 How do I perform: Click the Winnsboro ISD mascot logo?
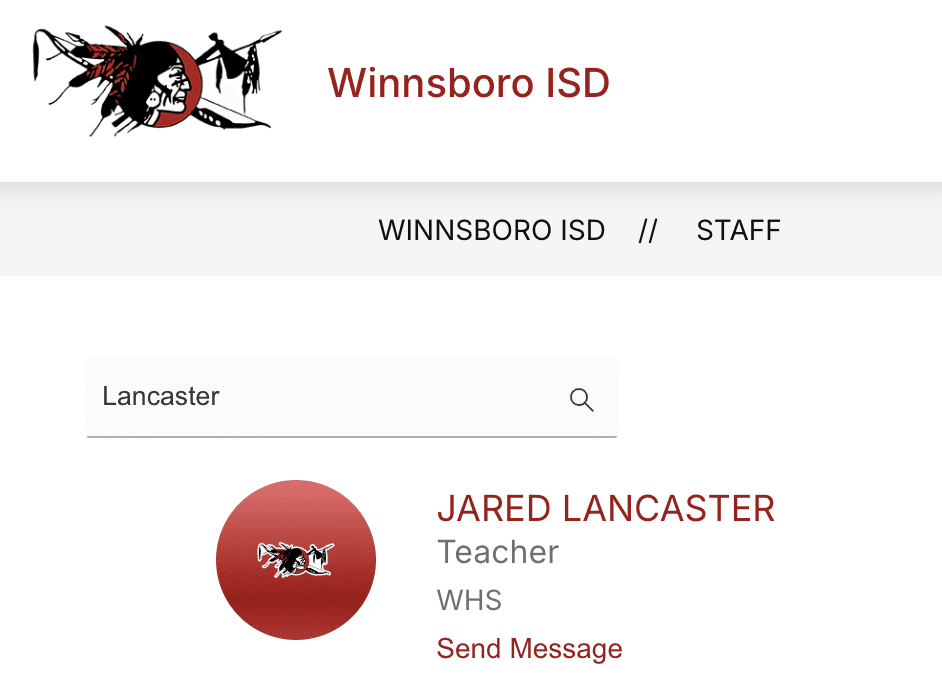click(157, 81)
